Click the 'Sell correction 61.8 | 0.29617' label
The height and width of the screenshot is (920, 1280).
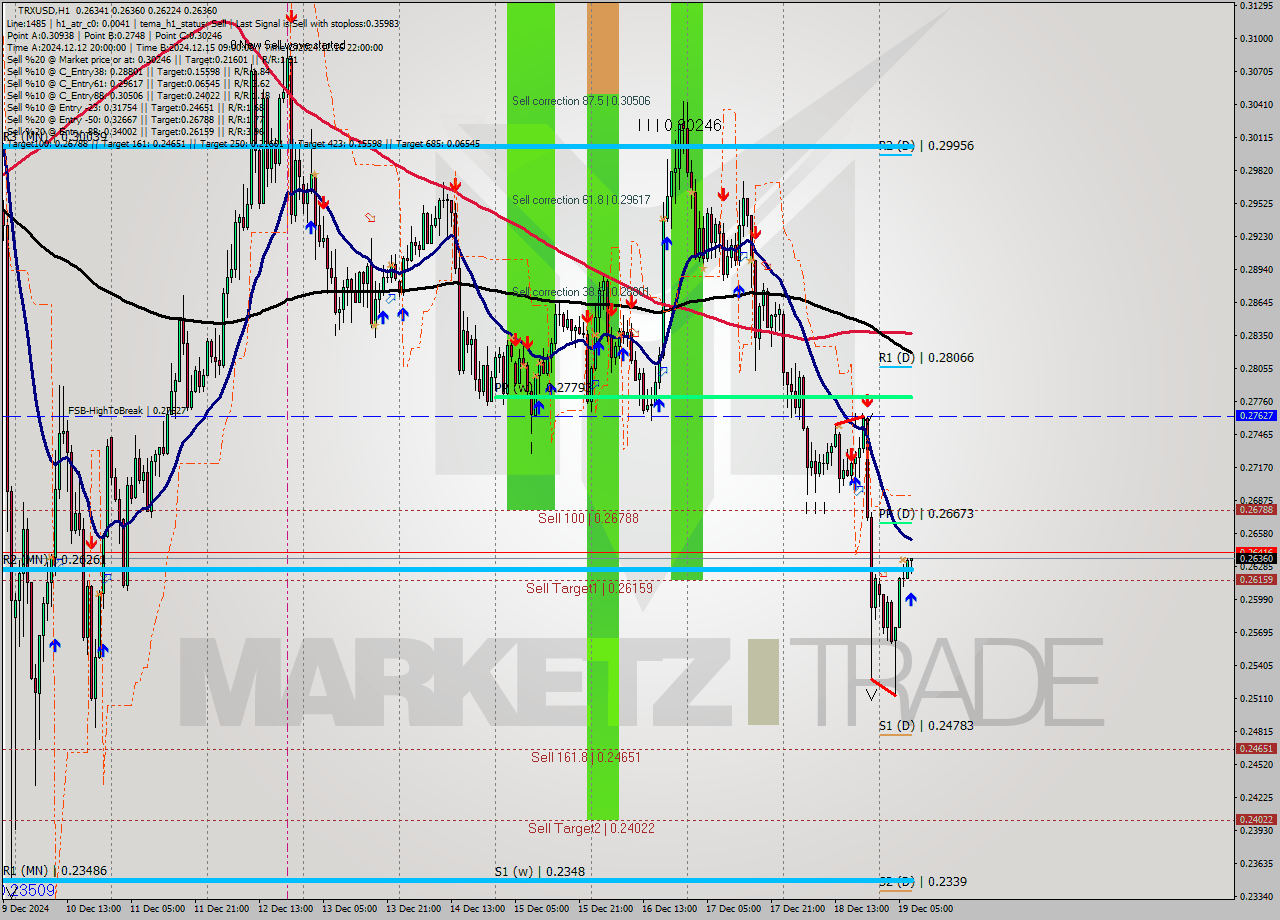581,200
